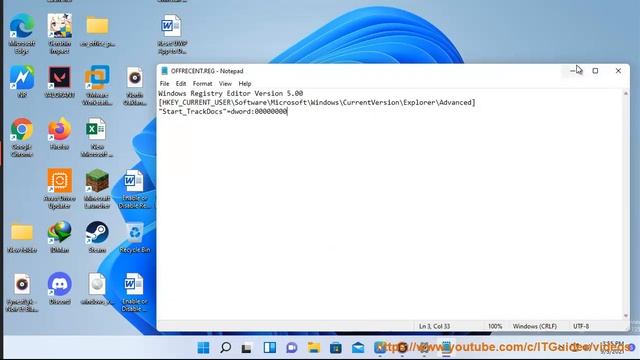This screenshot has height=360, width=640.
Task: Open Task View on the taskbar
Action: point(247,348)
